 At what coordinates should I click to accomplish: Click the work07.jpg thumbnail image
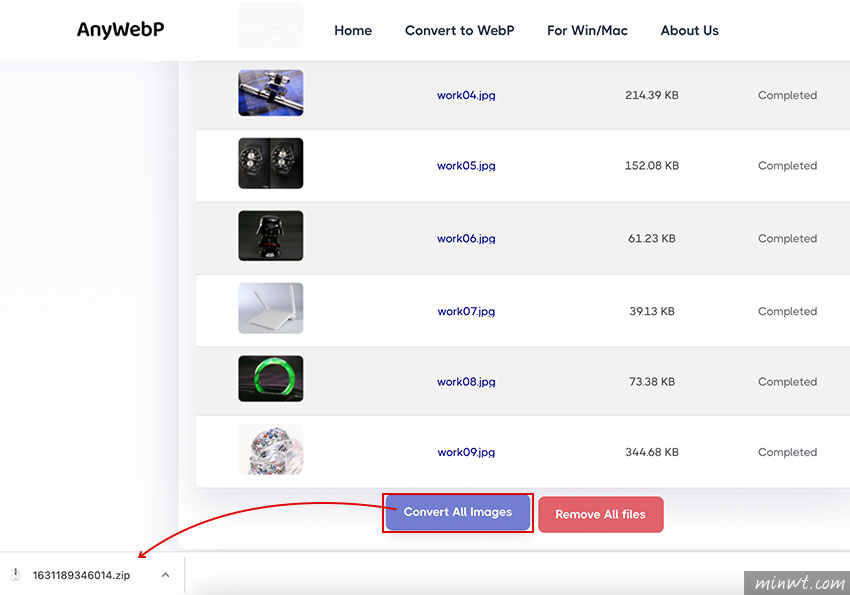coord(271,308)
